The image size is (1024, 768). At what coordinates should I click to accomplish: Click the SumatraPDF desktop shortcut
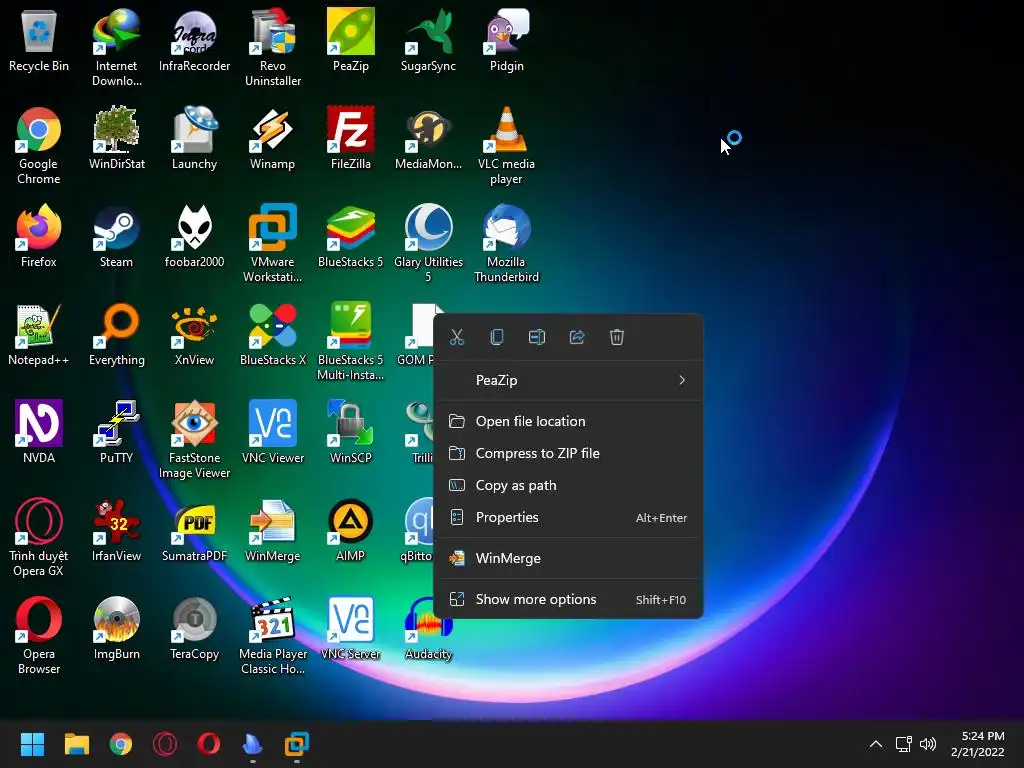194,530
